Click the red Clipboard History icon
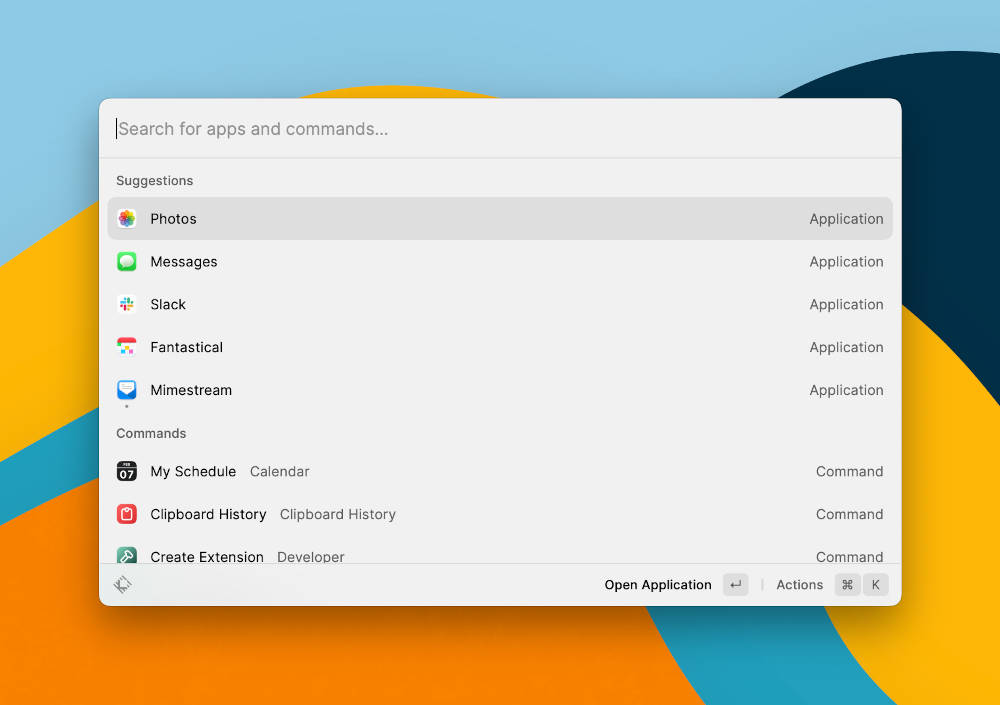The image size is (1000, 705). point(127,514)
